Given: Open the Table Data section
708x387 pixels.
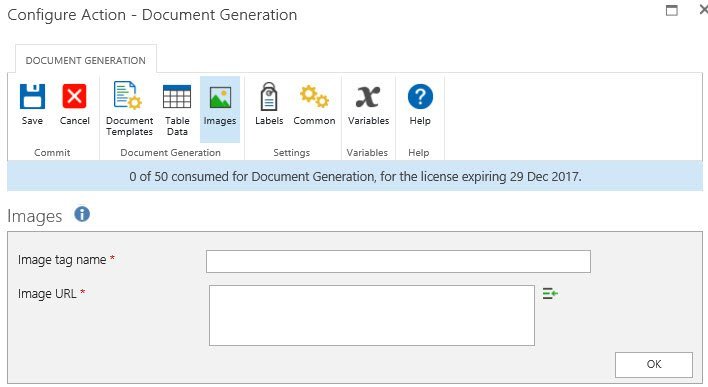Looking at the screenshot, I should click(177, 109).
